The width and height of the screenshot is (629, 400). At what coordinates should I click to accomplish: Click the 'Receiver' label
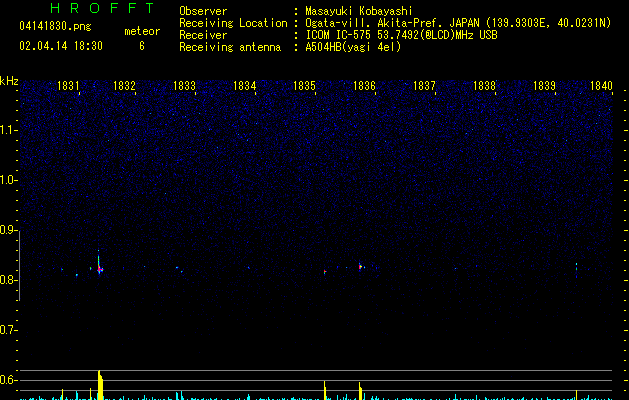click(203, 35)
